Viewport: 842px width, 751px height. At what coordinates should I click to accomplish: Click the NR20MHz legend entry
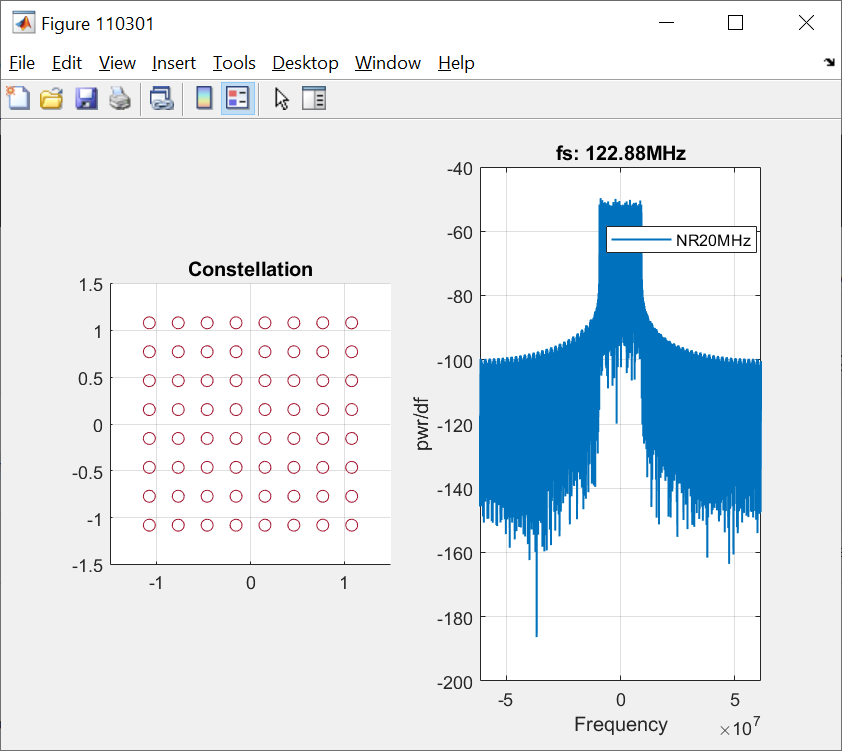[681, 239]
